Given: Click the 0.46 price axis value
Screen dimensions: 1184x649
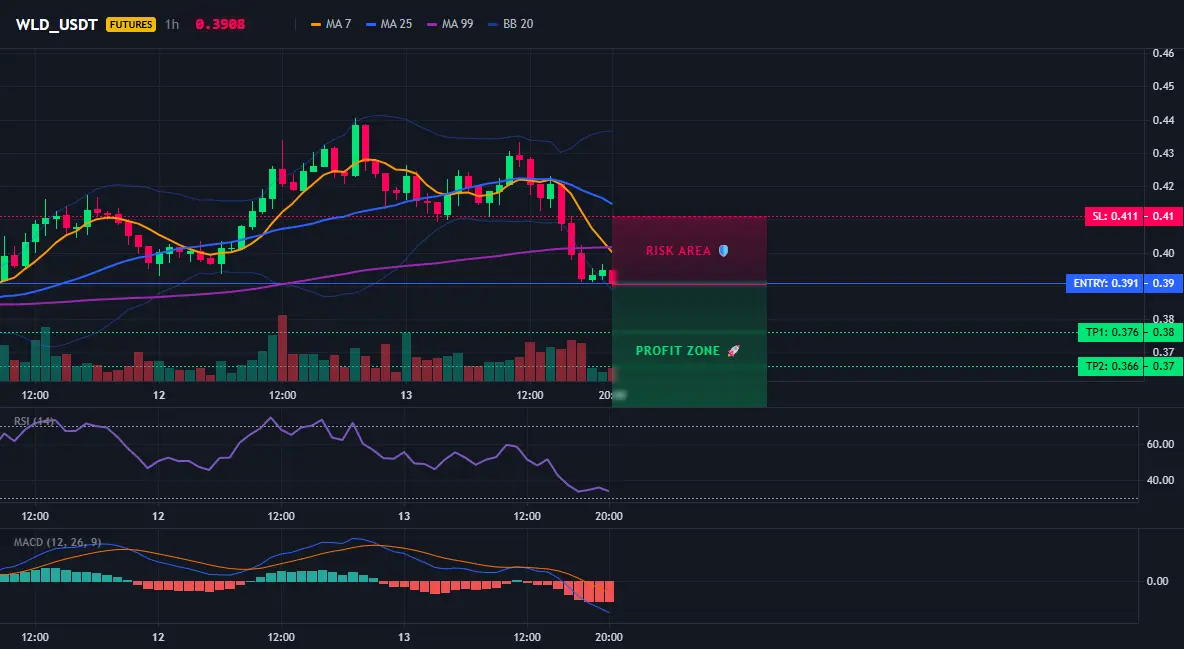Looking at the screenshot, I should click(x=1163, y=53).
